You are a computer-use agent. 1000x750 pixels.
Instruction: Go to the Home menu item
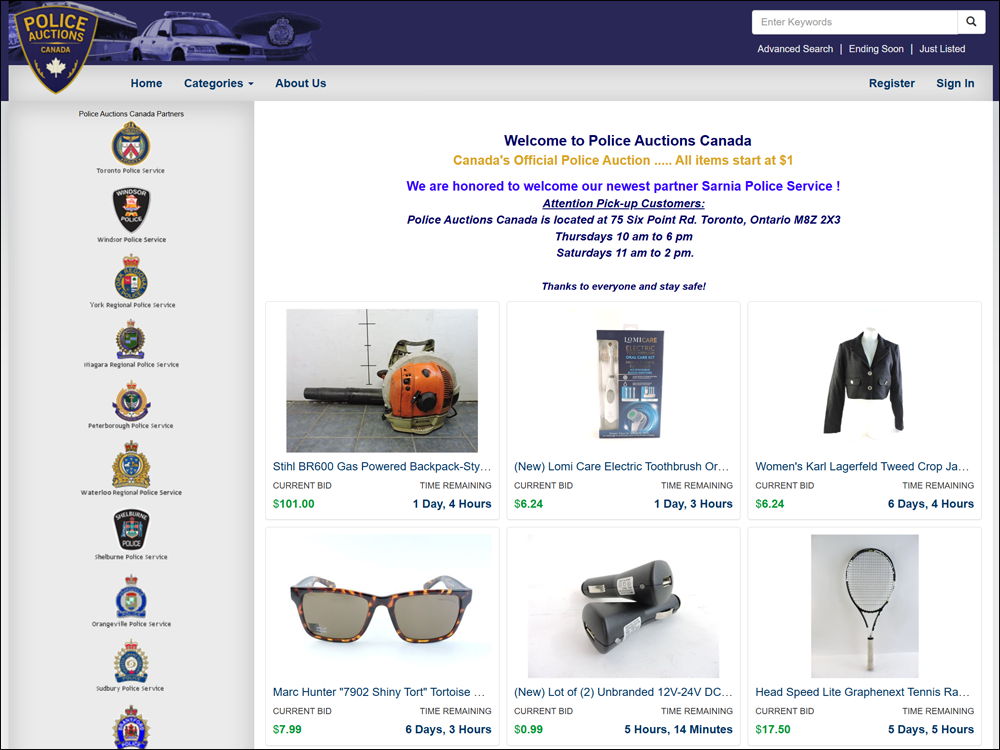[146, 83]
